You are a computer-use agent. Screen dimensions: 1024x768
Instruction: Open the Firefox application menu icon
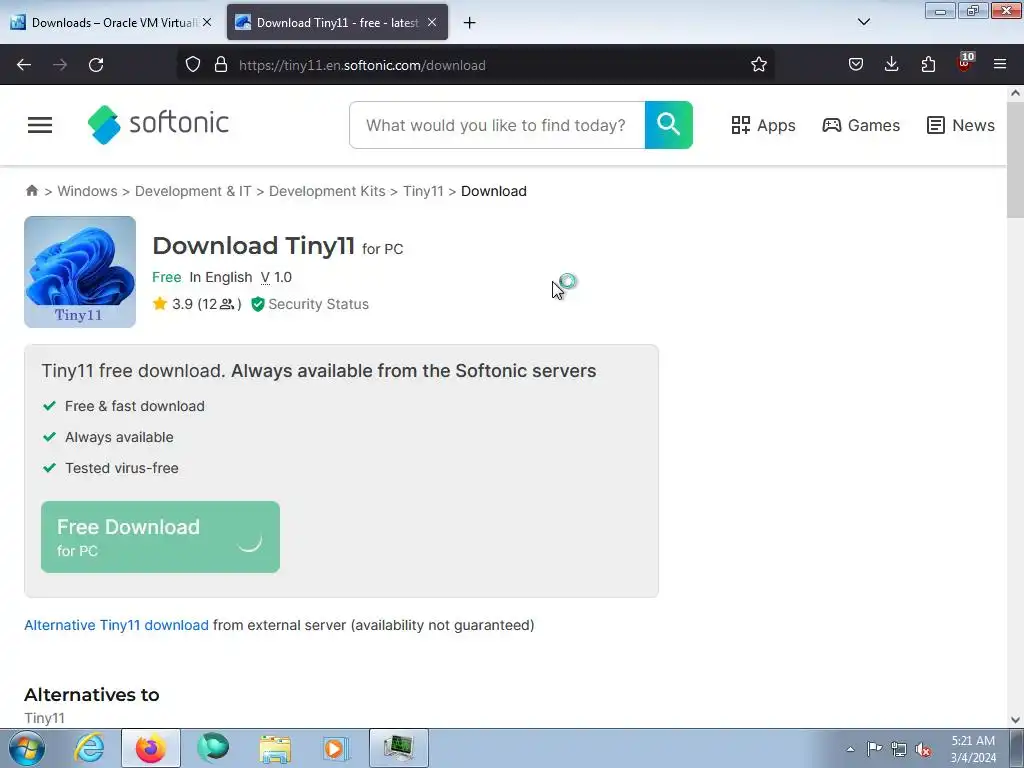coord(1000,65)
